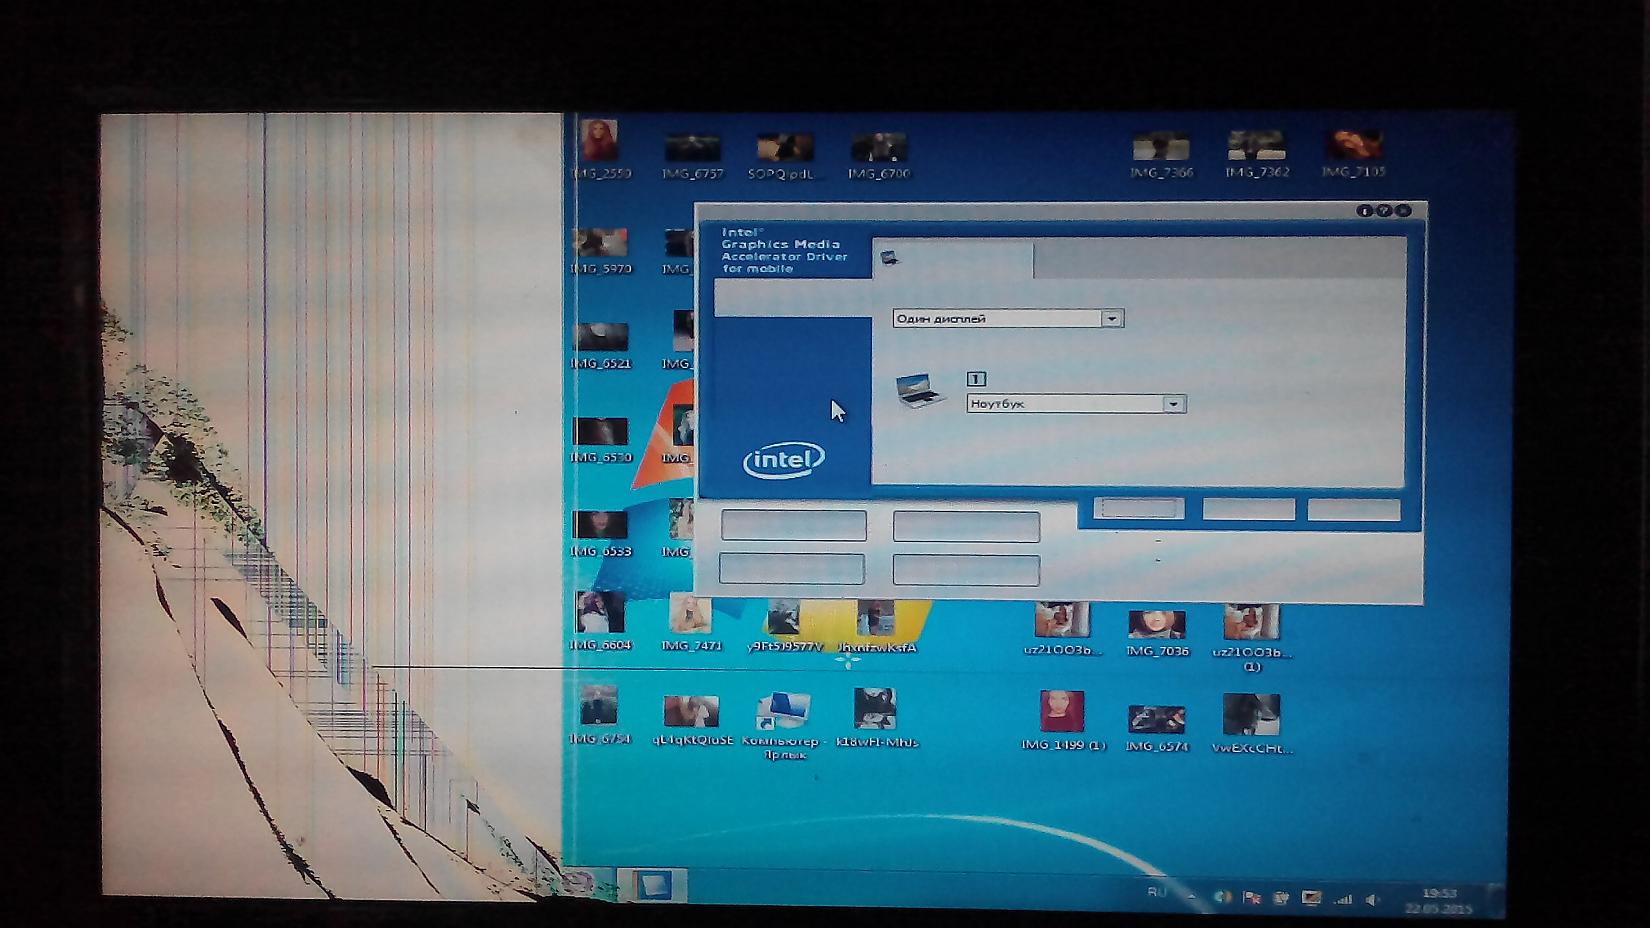Expand the 'Ноутбук' display device dropdown

pos(1174,404)
